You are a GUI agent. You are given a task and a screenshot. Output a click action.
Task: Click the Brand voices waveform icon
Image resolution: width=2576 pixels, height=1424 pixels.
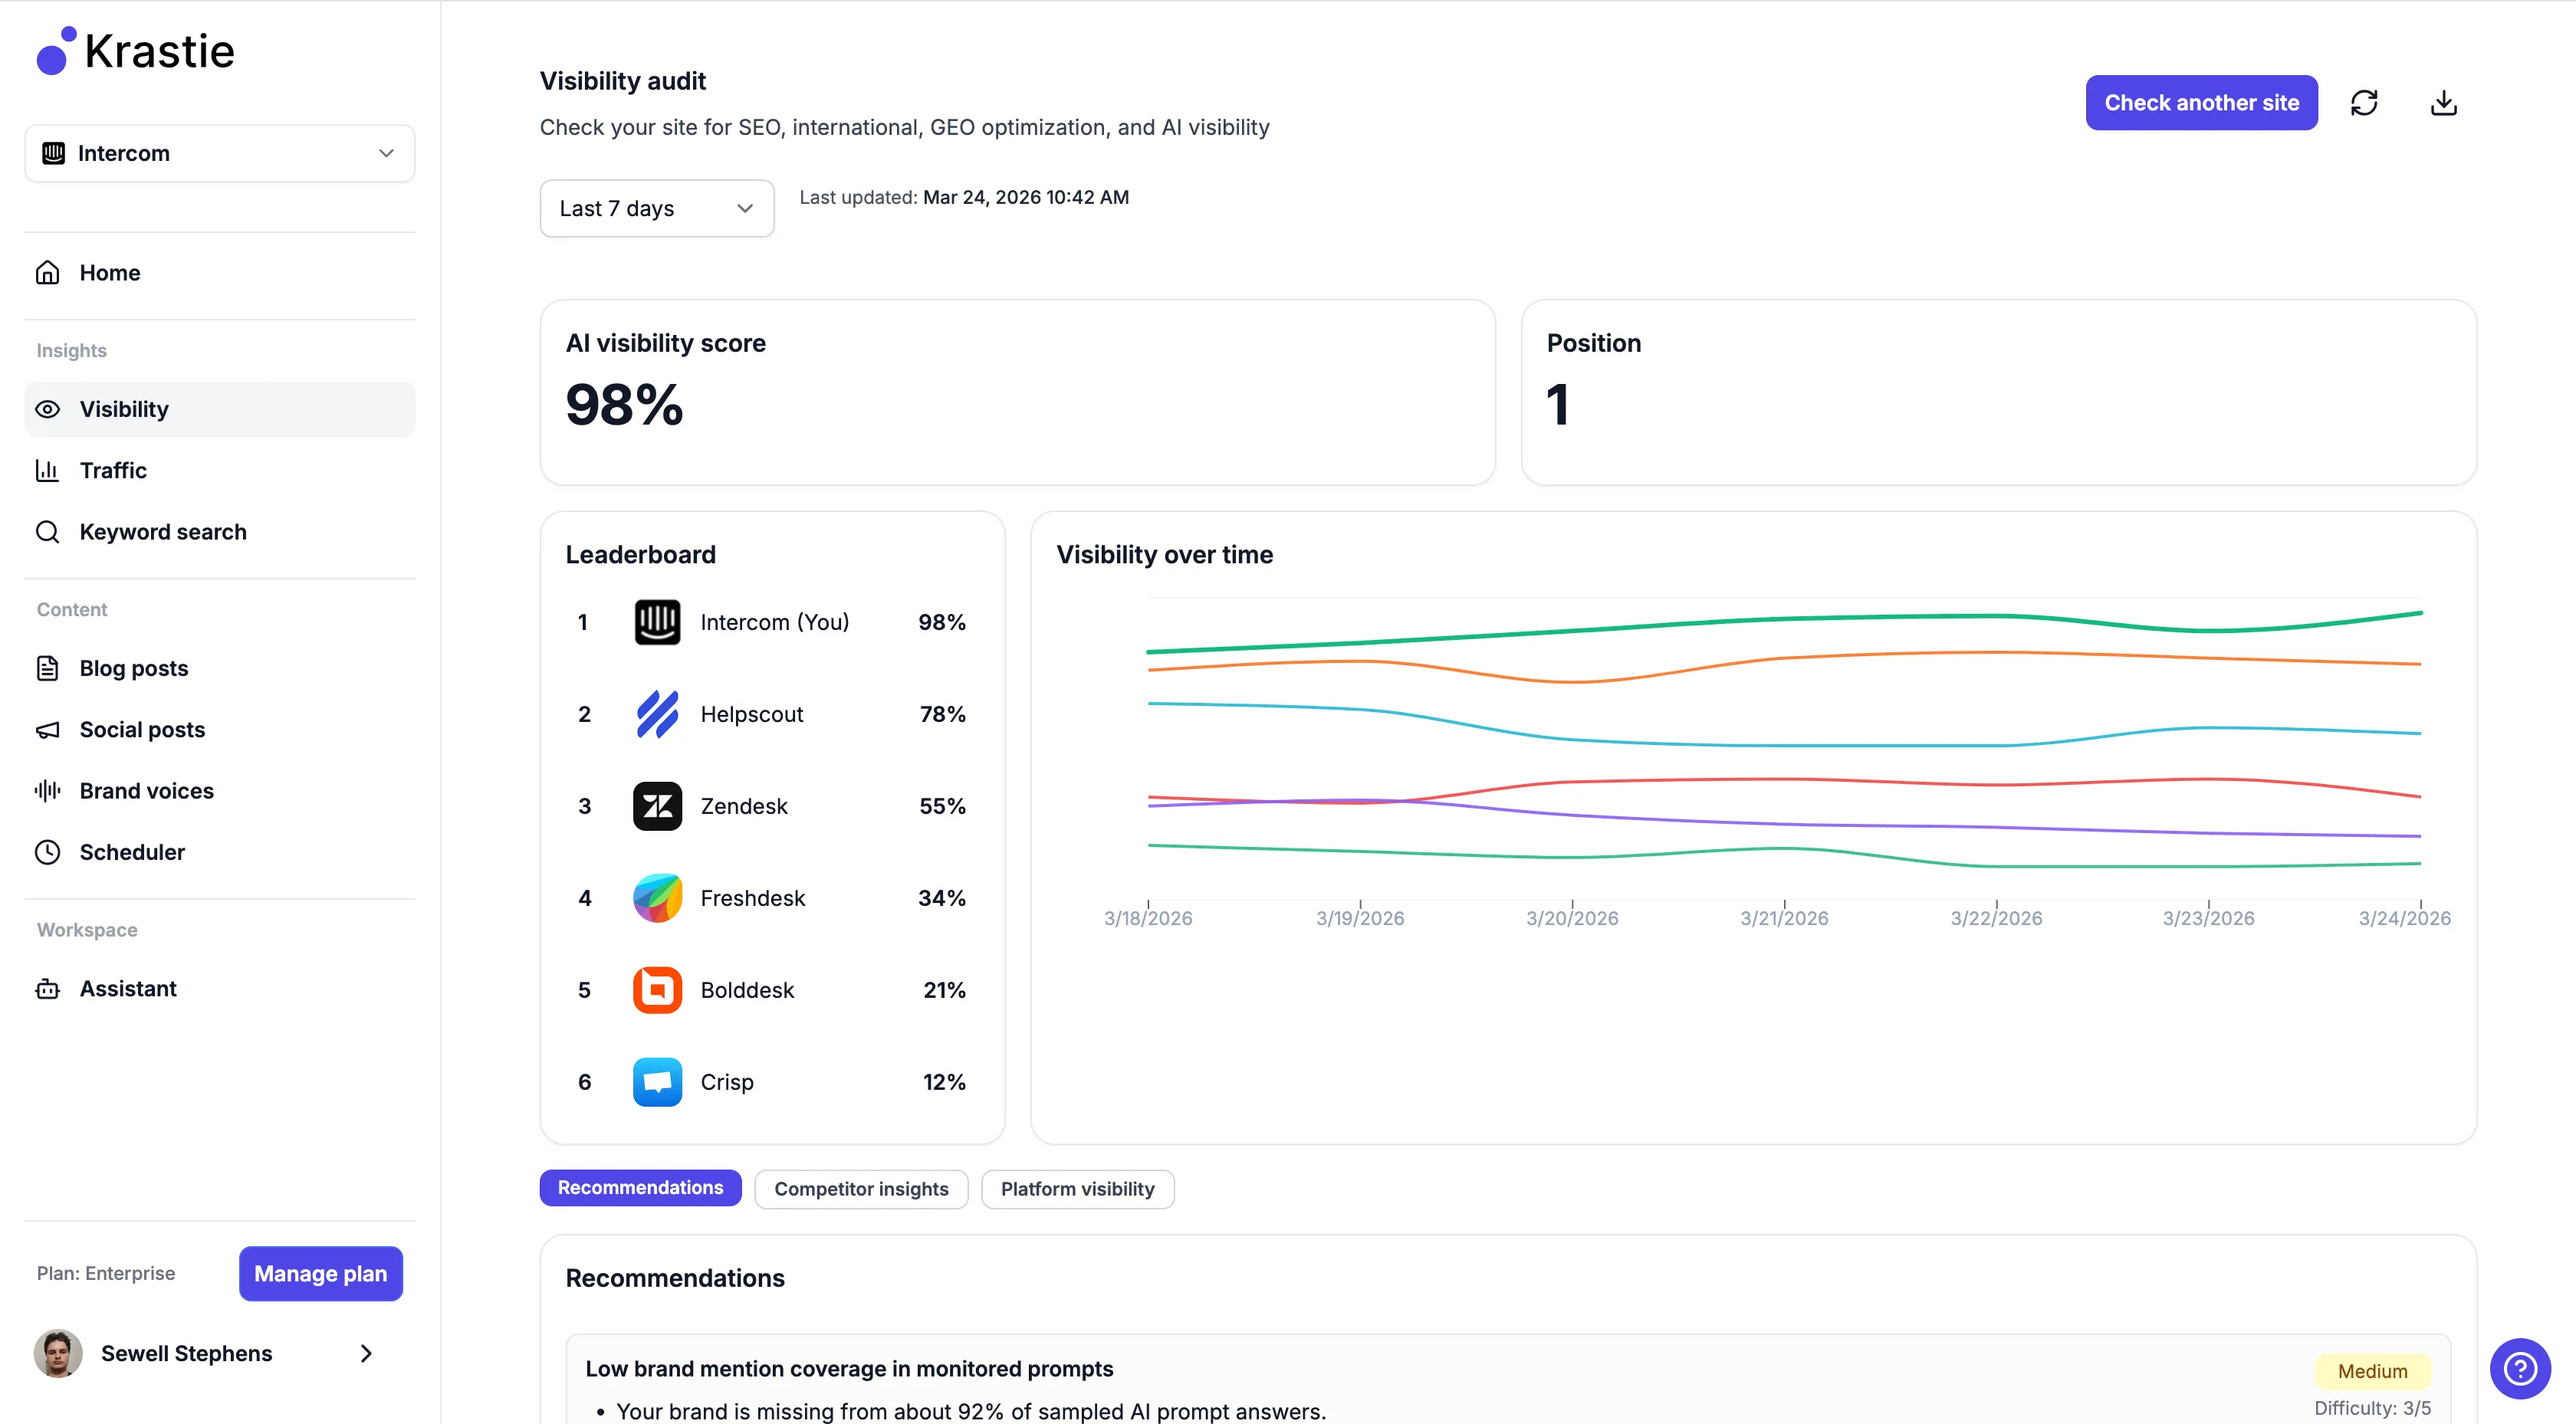click(x=48, y=791)
